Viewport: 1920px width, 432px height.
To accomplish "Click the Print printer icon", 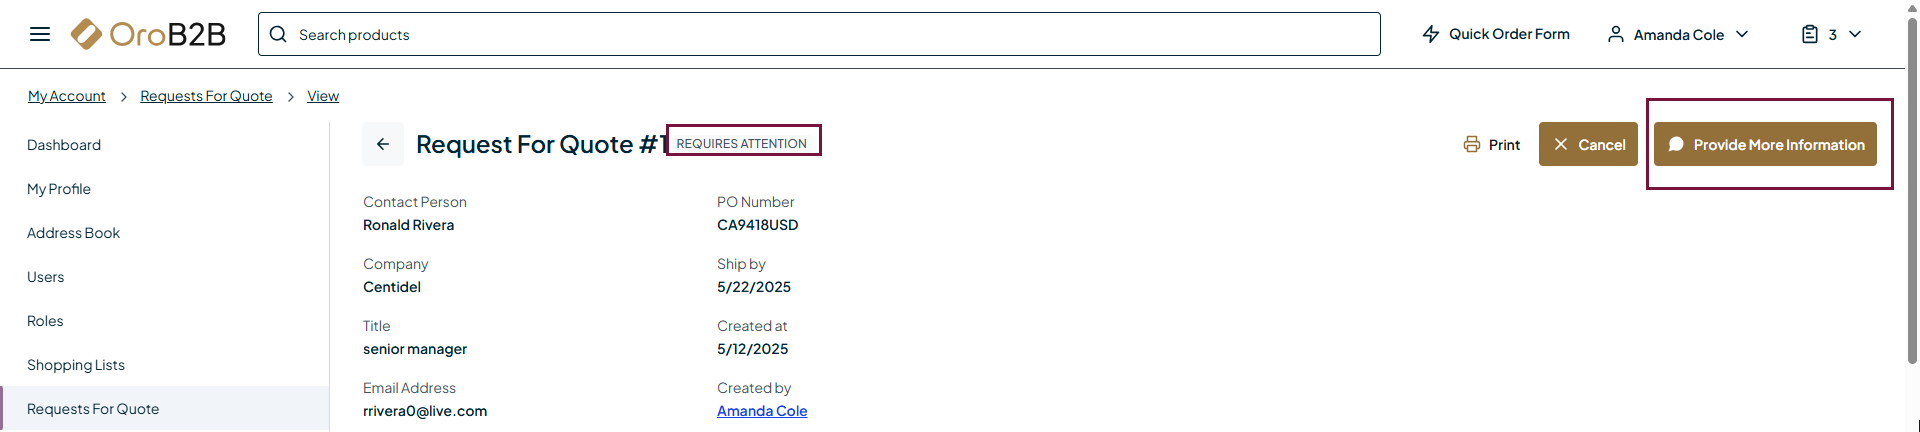I will click(x=1472, y=144).
